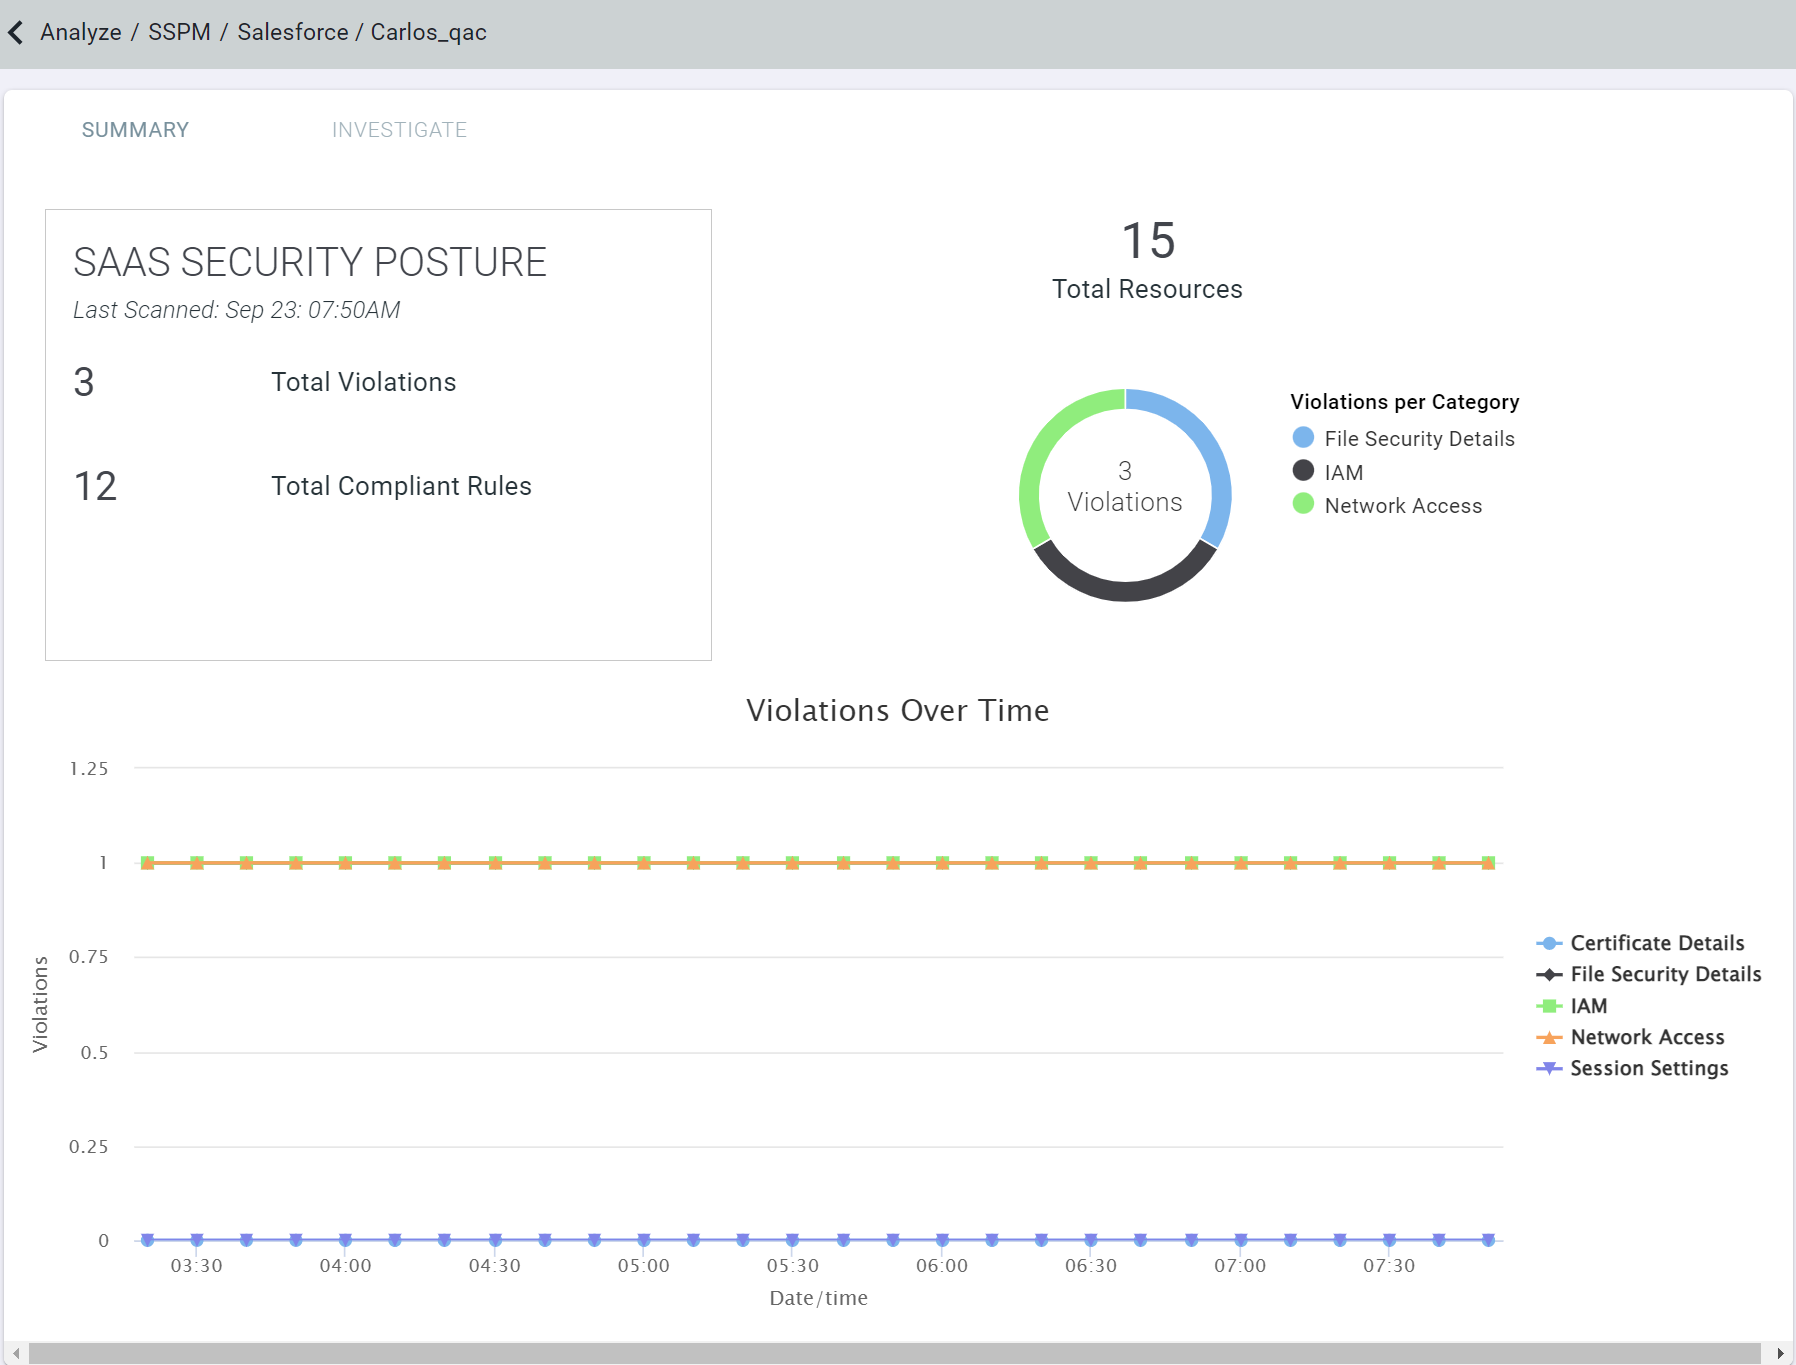
Task: Hide File Security Details line series
Action: click(1665, 974)
